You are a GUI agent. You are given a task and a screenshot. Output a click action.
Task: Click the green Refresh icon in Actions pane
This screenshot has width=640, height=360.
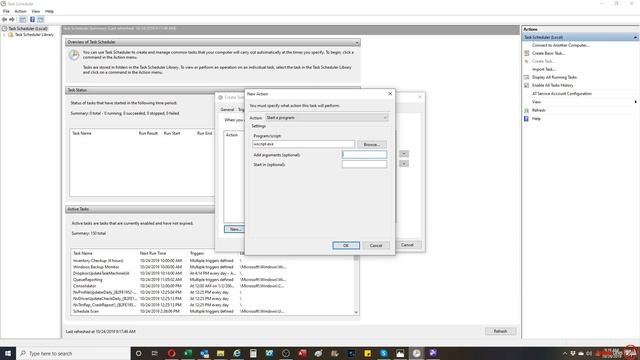527,110
